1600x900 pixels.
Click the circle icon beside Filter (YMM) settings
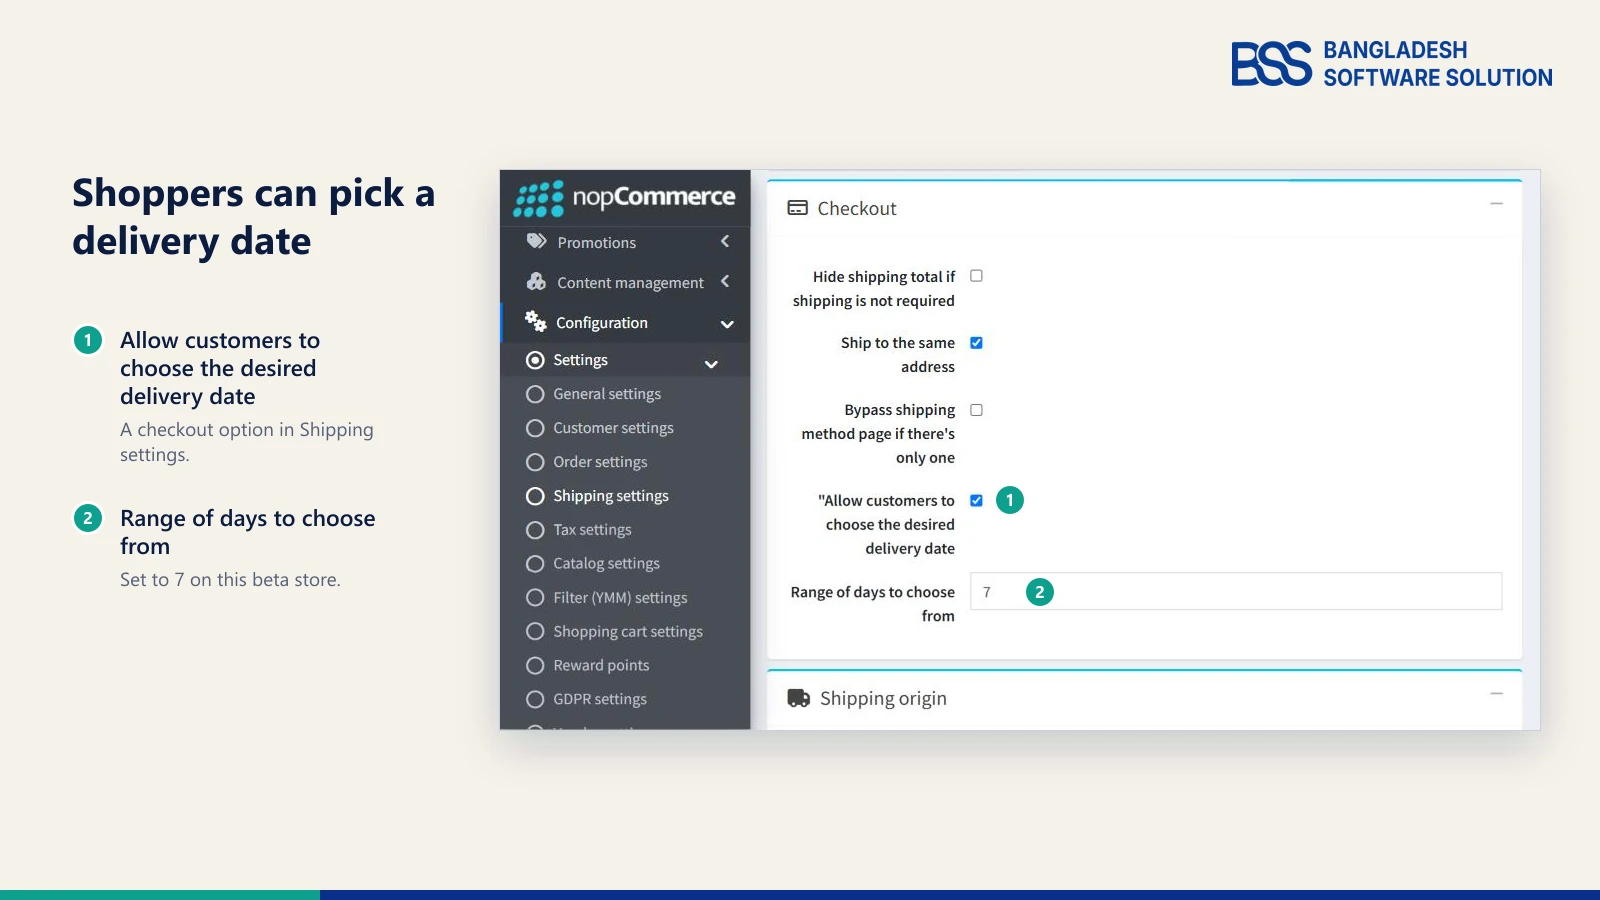click(x=535, y=598)
